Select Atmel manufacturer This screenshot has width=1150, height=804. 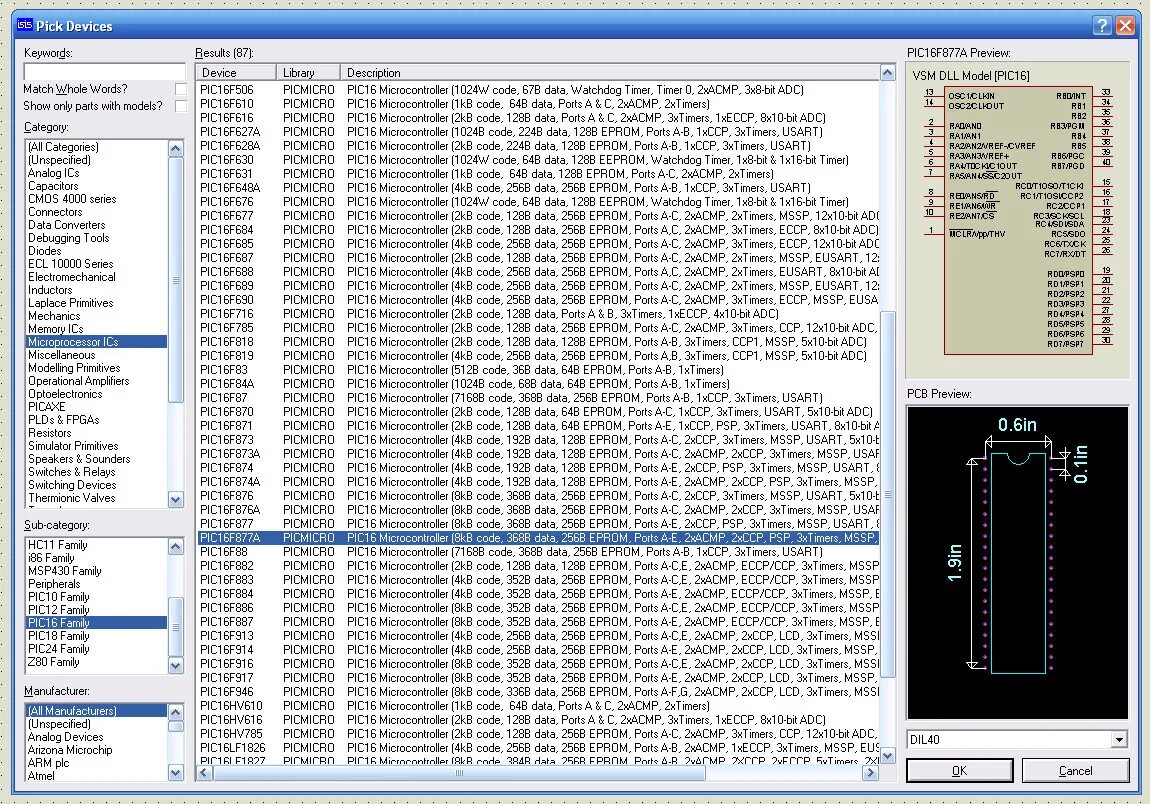click(96, 776)
